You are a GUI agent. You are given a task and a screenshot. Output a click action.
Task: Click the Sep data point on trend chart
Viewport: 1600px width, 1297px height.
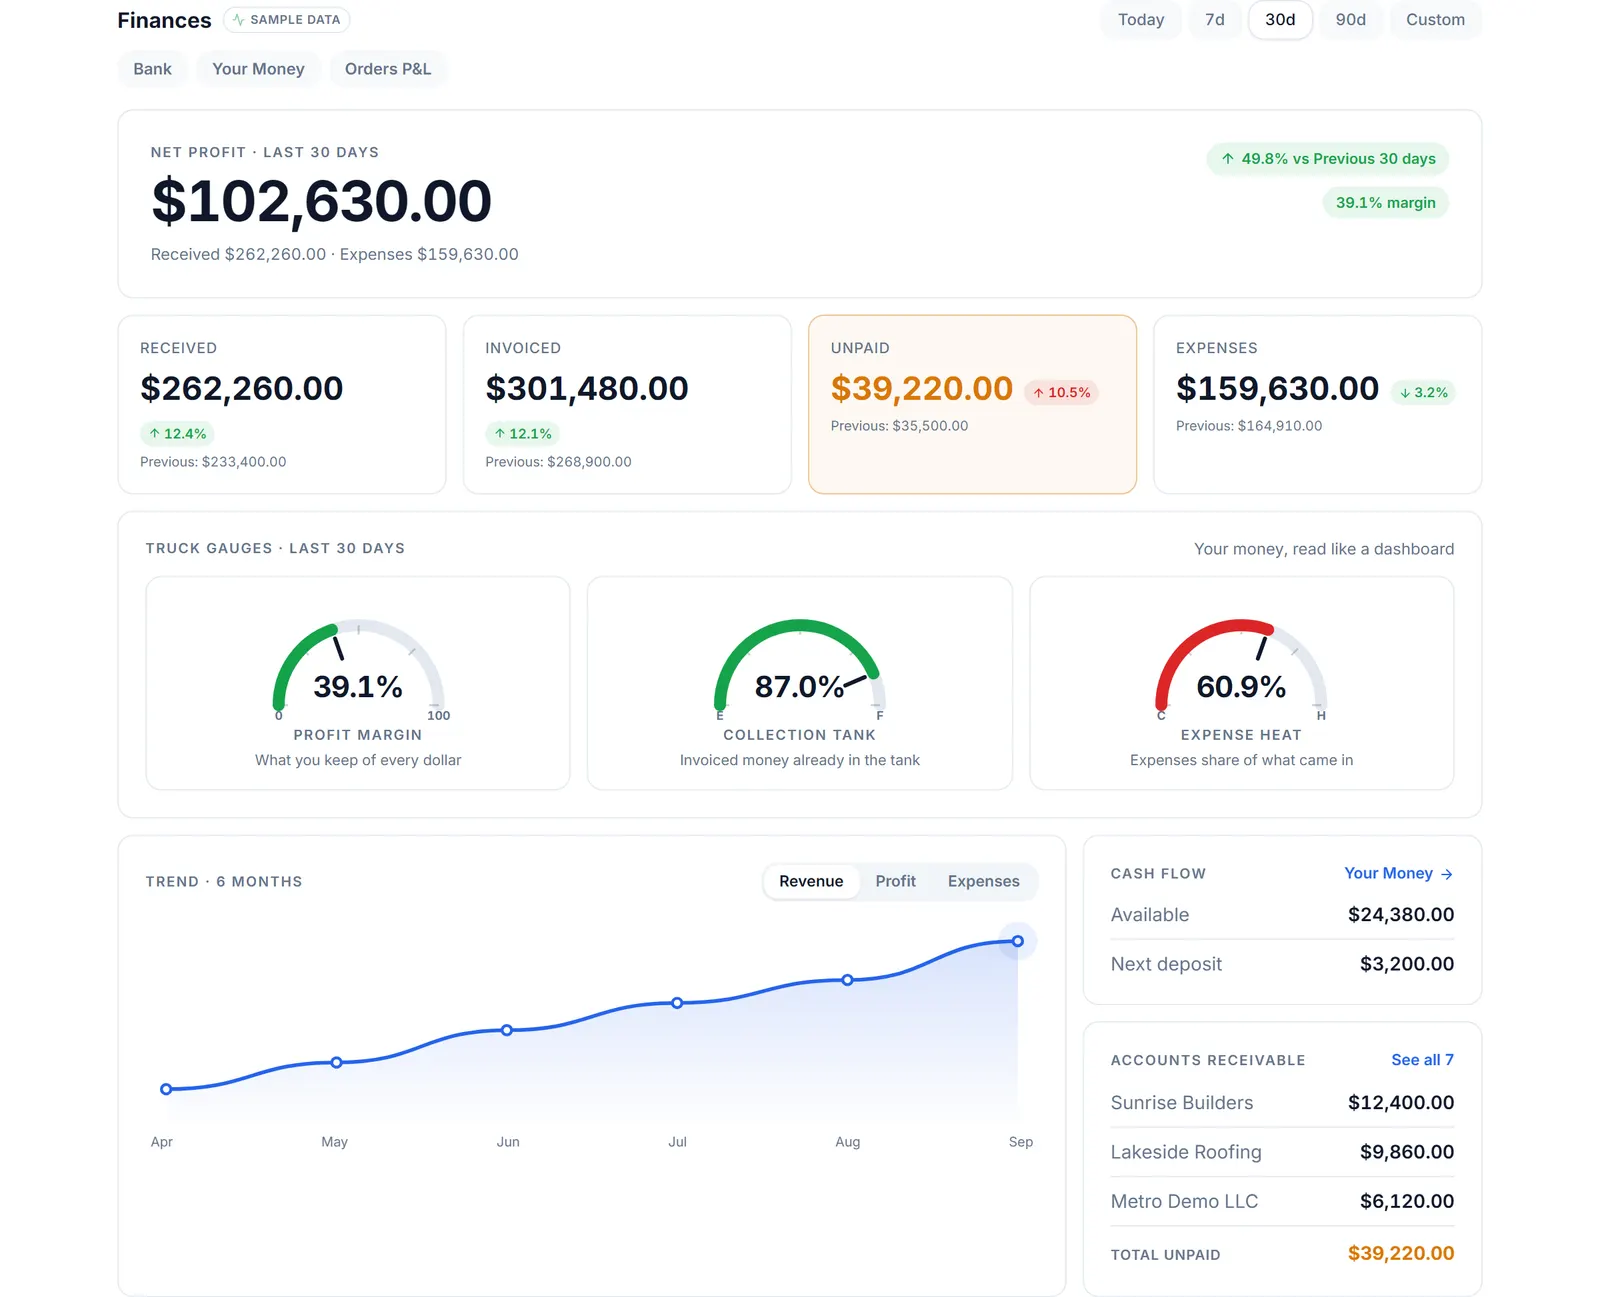tap(1017, 941)
